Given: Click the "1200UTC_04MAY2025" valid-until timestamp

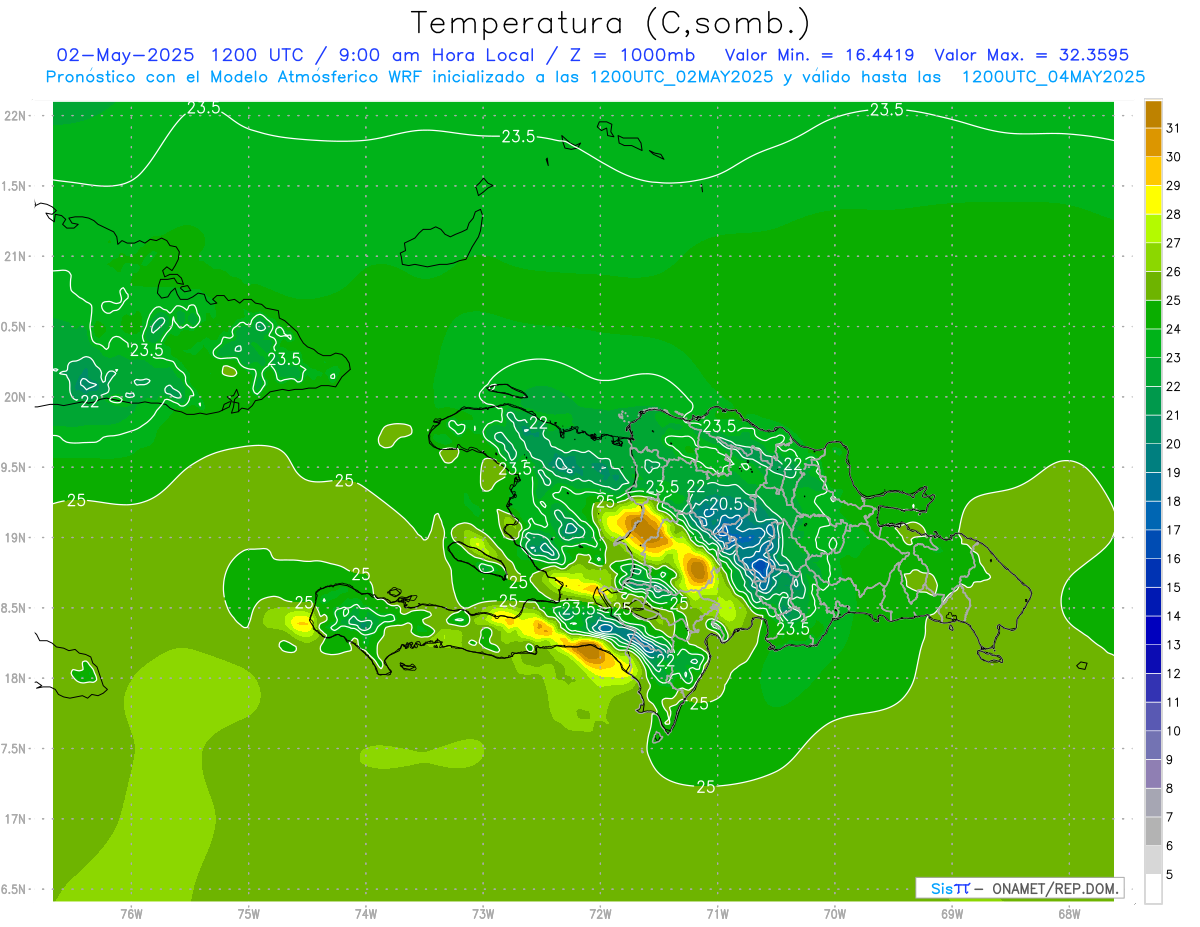Looking at the screenshot, I should click(1053, 77).
